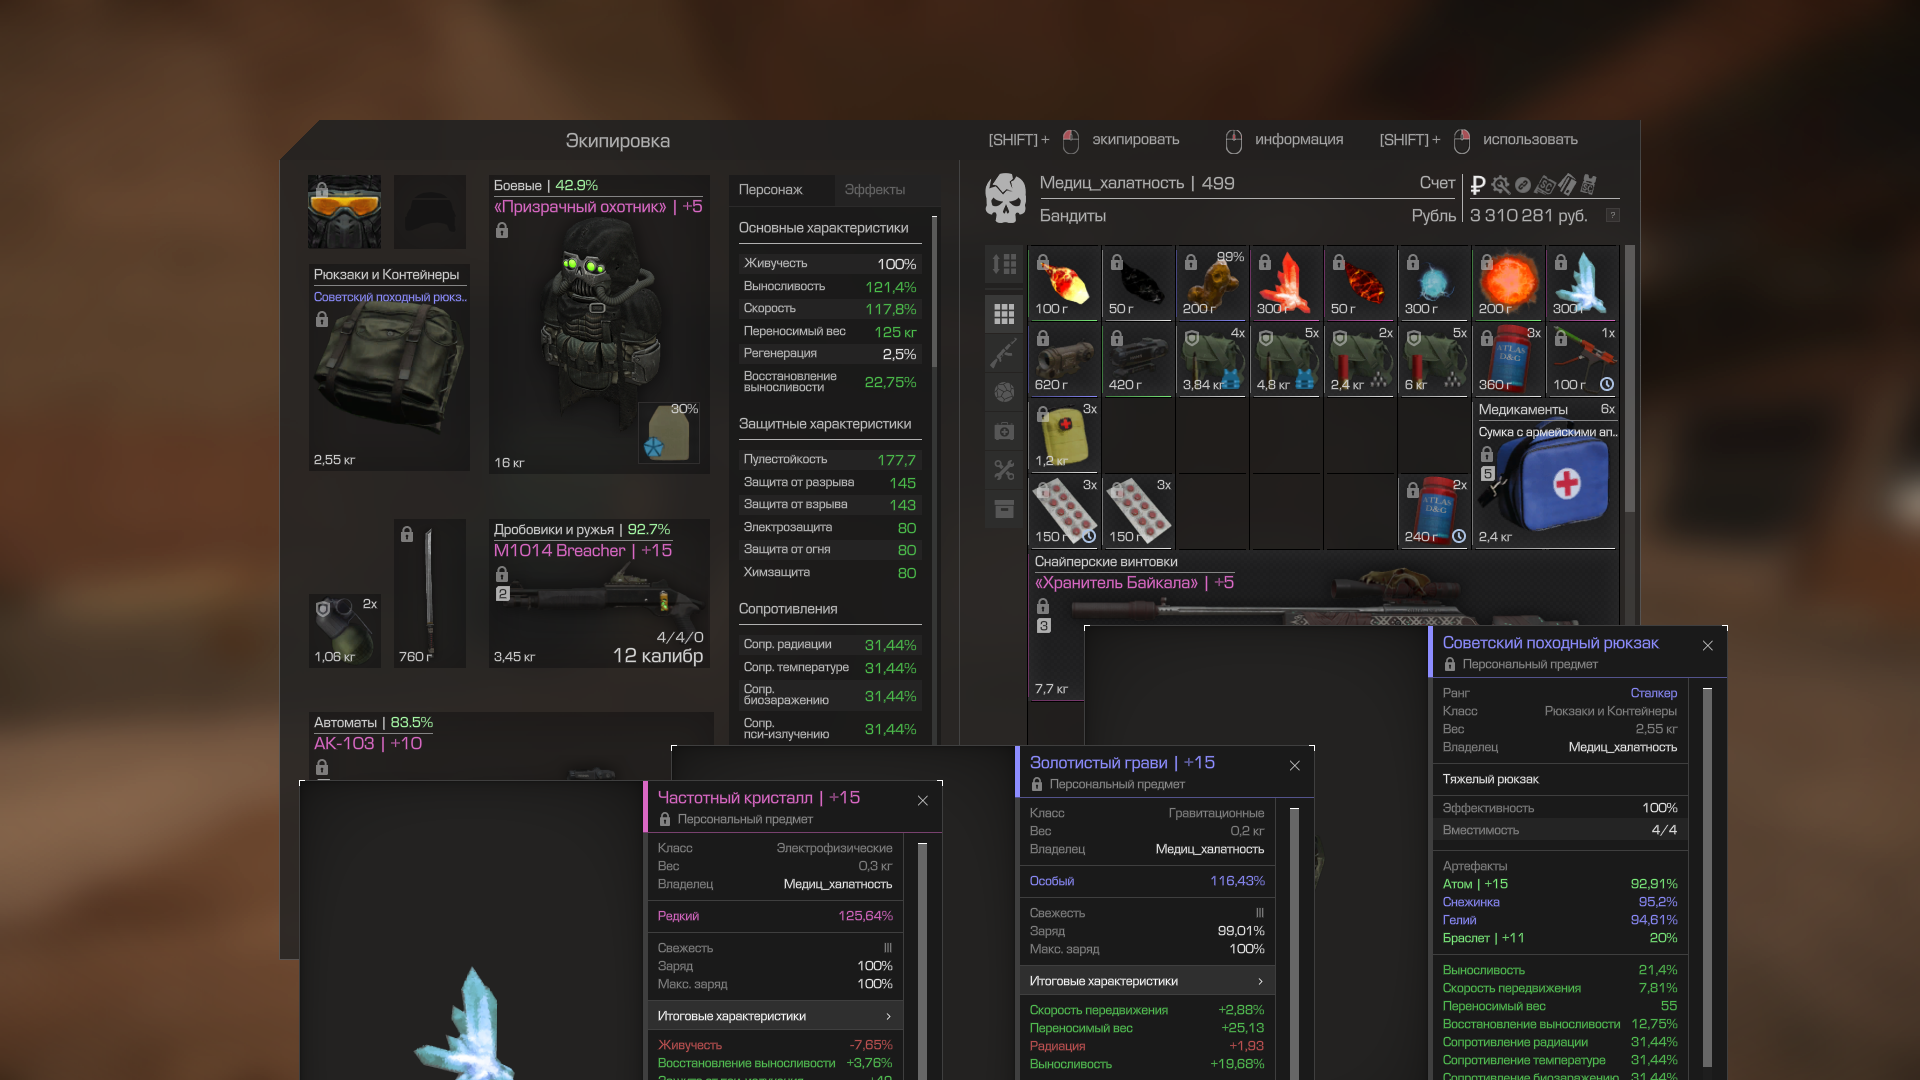Filter inventory by tools wrench icon
Image resolution: width=1920 pixels, height=1080 pixels.
pos(1004,470)
